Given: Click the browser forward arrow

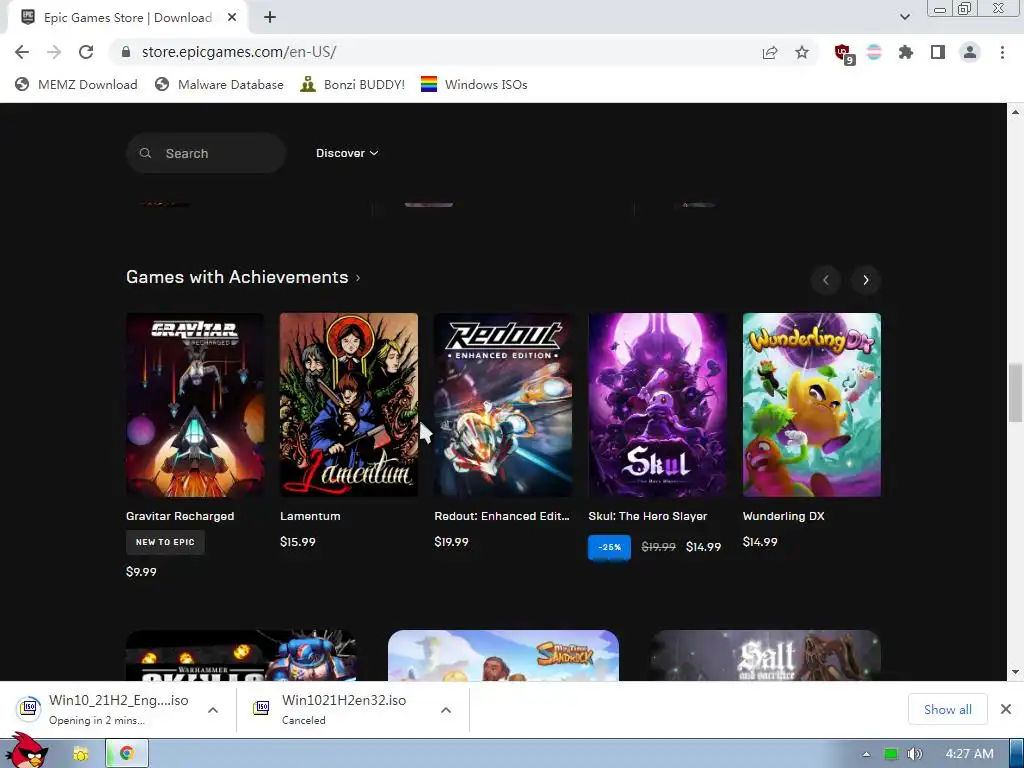Looking at the screenshot, I should coord(54,52).
